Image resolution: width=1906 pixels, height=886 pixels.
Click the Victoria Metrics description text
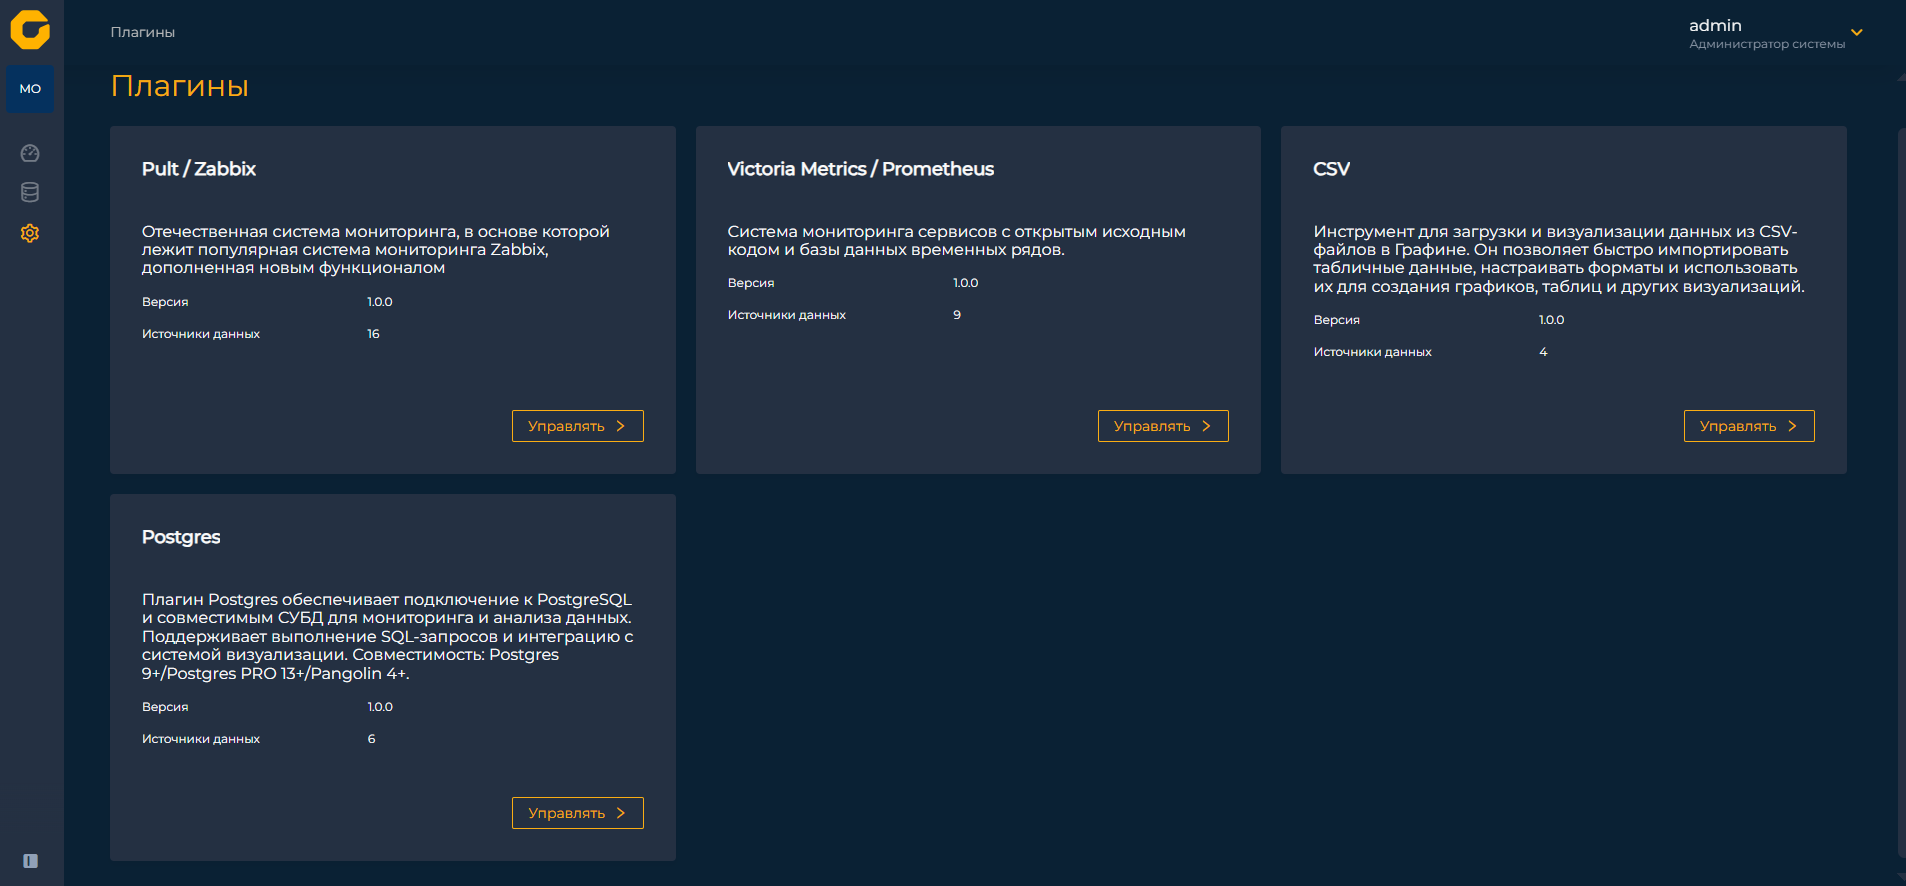coord(956,241)
